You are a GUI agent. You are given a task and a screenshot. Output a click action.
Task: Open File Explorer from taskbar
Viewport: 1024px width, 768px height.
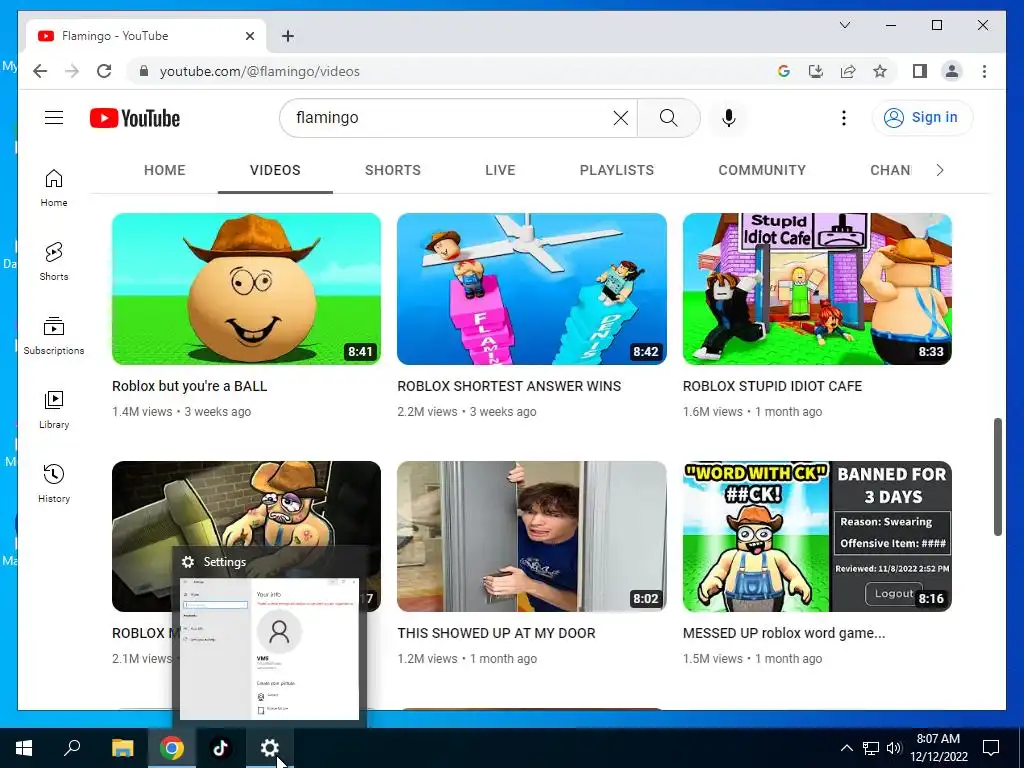122,748
